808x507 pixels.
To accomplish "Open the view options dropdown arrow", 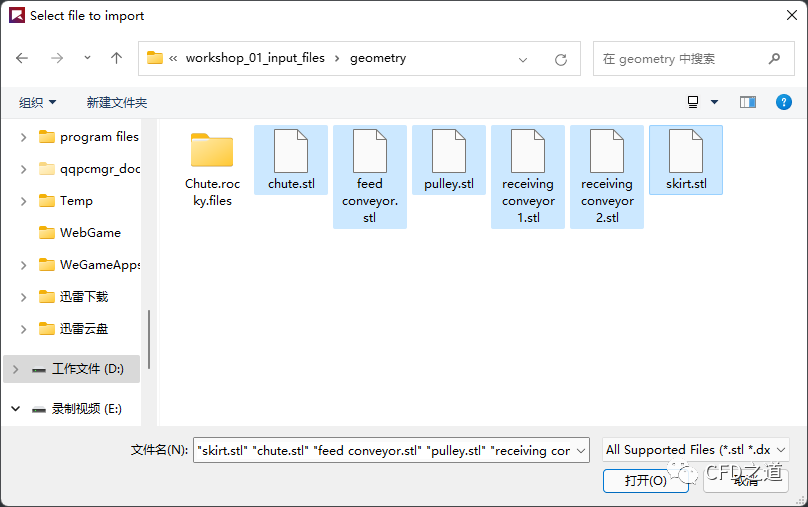I will pos(714,102).
